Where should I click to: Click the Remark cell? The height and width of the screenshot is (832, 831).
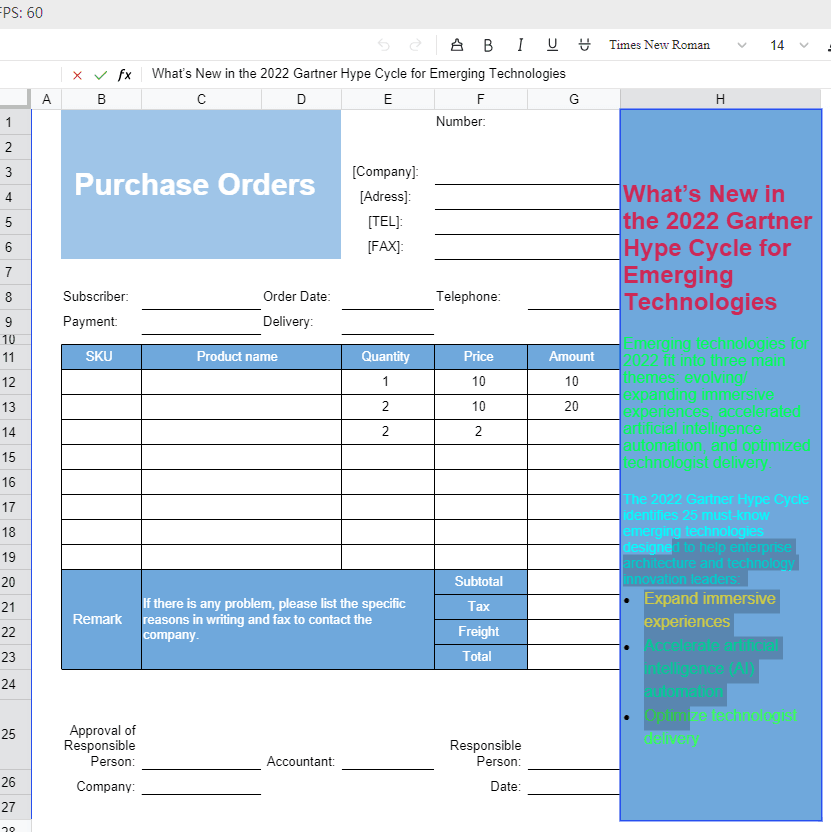click(x=98, y=619)
